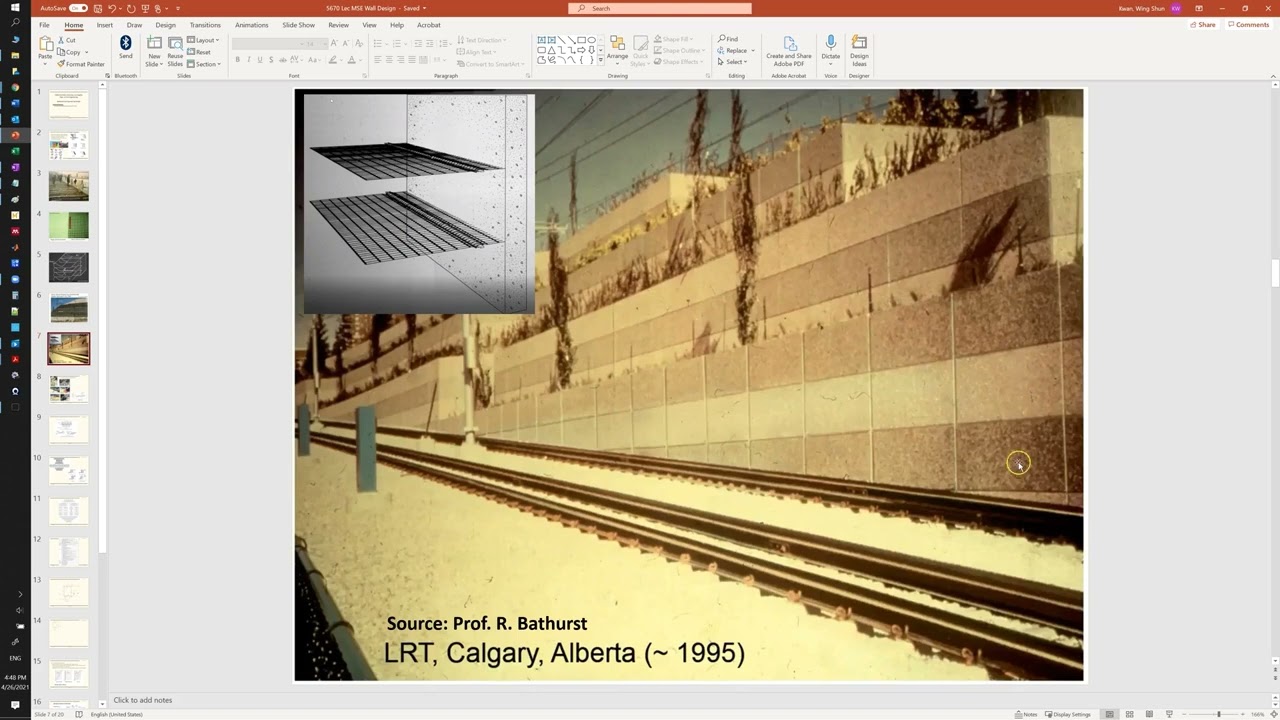This screenshot has height=720, width=1280.
Task: Open the Arrange menu
Action: (x=617, y=51)
